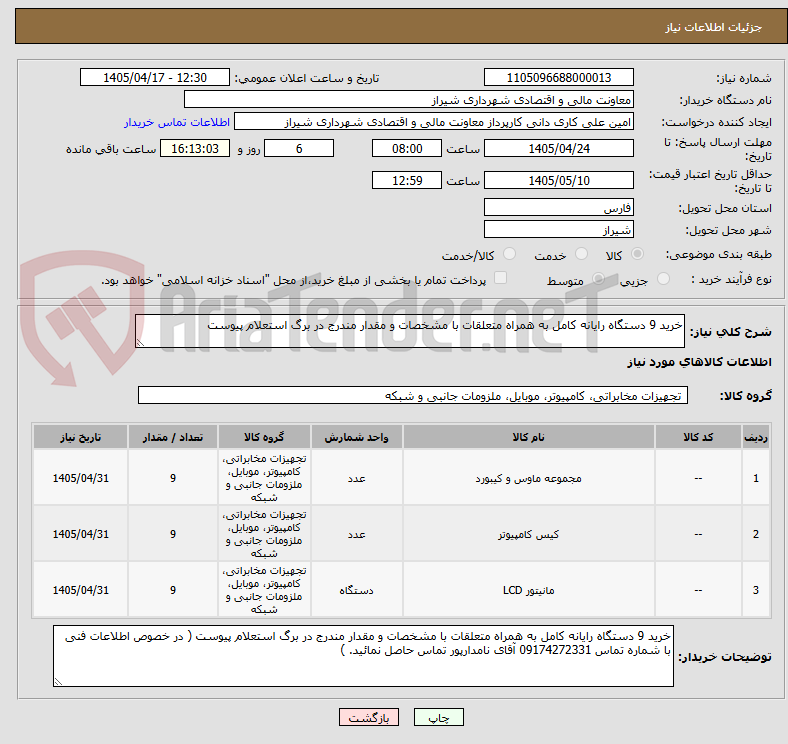Click the delivery city field شیراز
Screen dimensions: 788x744
click(x=558, y=229)
